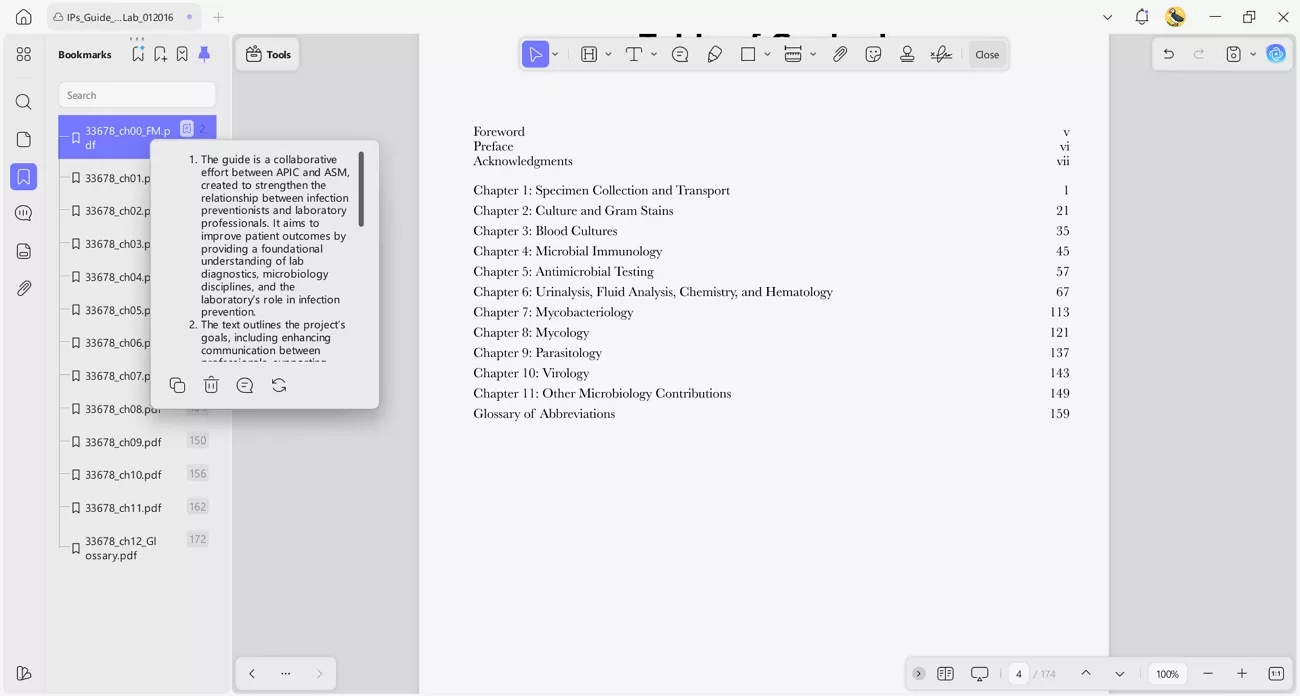Click the add bookmark icon
This screenshot has height=696, width=1300.
point(160,54)
